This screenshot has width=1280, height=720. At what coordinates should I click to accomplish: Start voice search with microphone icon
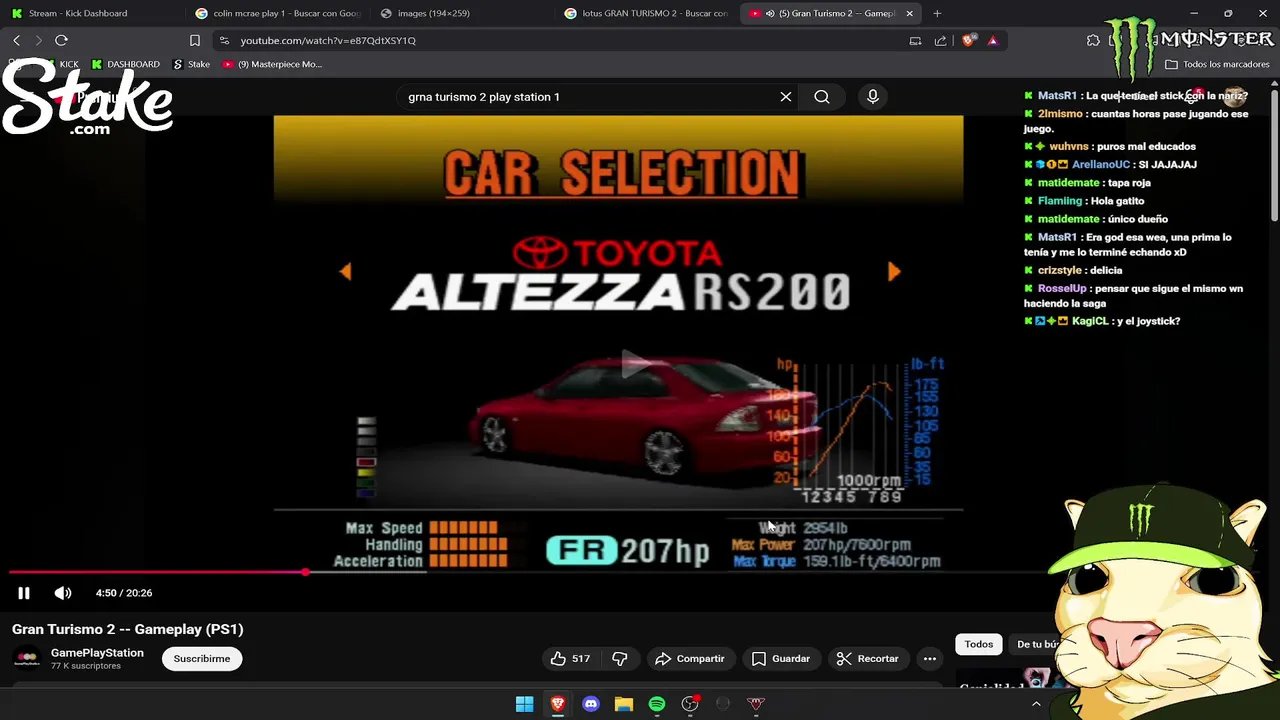pos(873,97)
